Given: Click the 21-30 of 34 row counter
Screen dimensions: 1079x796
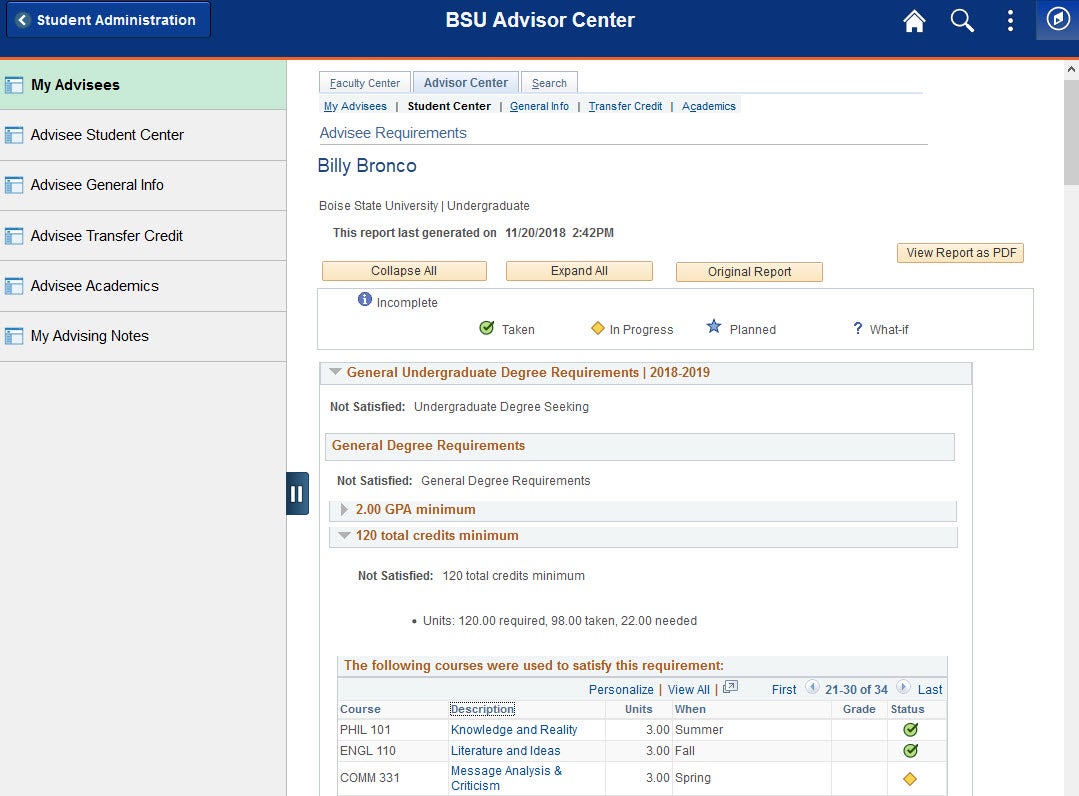Looking at the screenshot, I should (856, 689).
